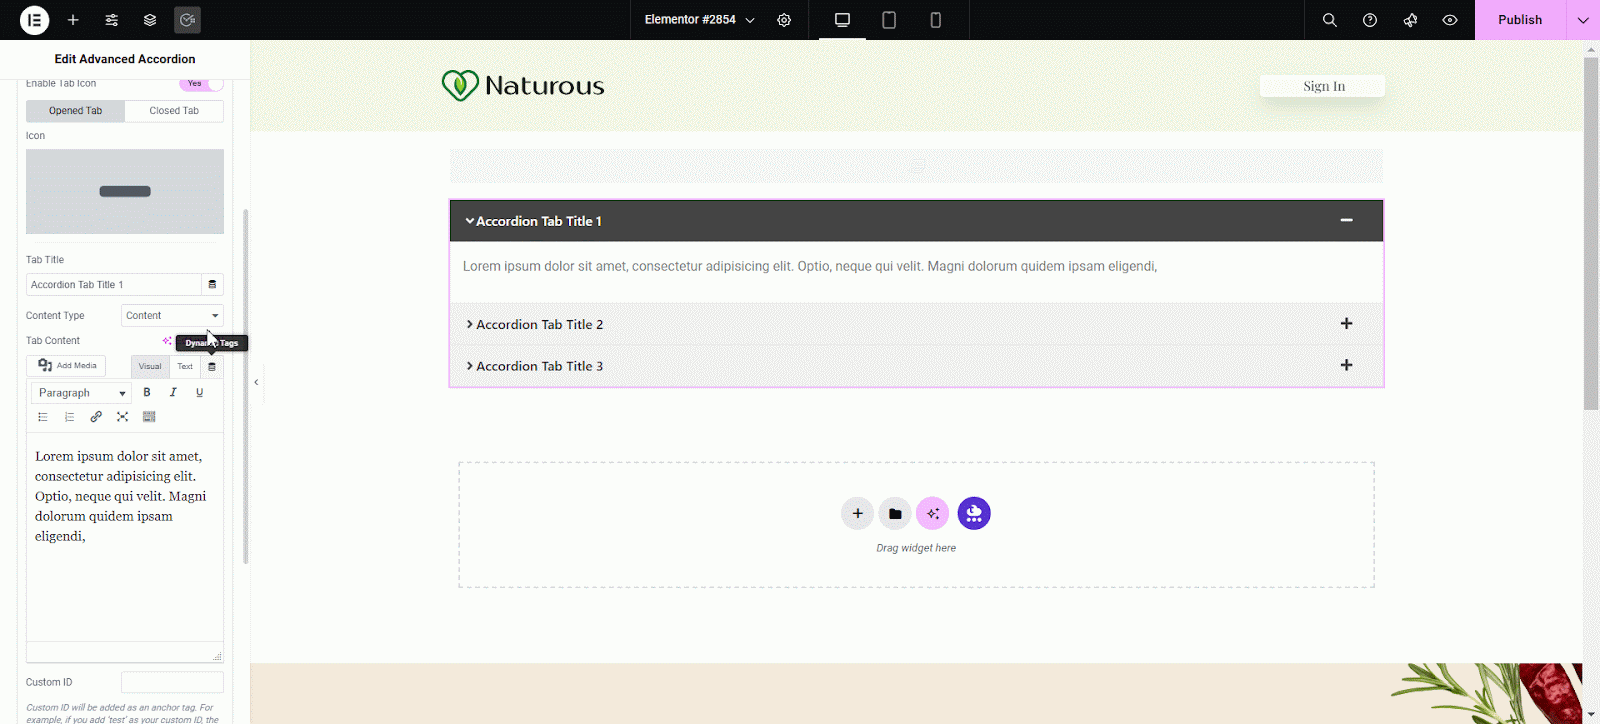This screenshot has height=724, width=1600.
Task: Insert a link in the editor toolbar
Action: tap(96, 417)
